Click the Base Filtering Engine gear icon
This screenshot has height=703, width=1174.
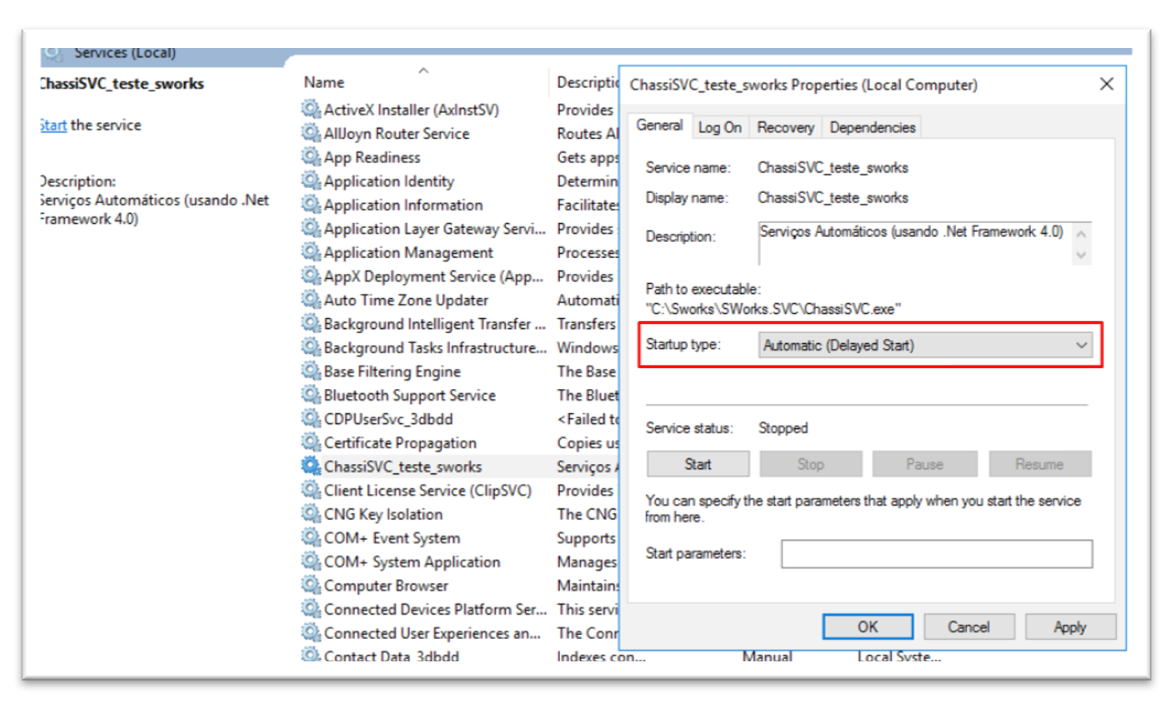tap(311, 371)
